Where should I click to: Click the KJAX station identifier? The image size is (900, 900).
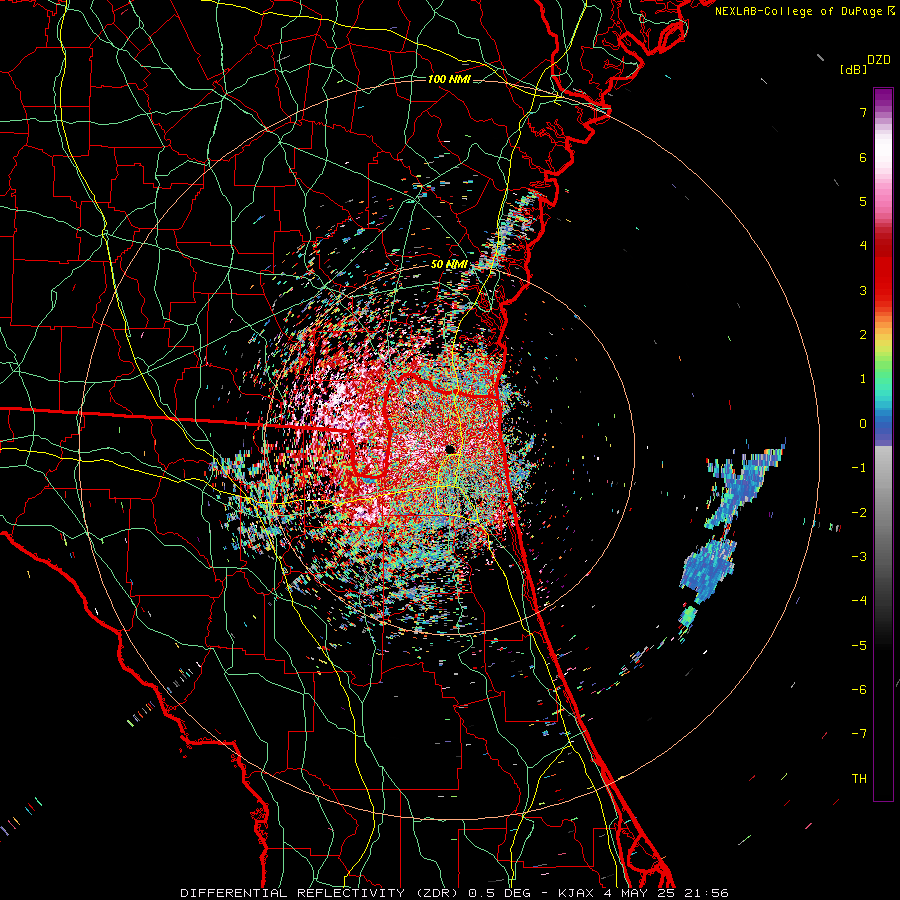(576, 893)
